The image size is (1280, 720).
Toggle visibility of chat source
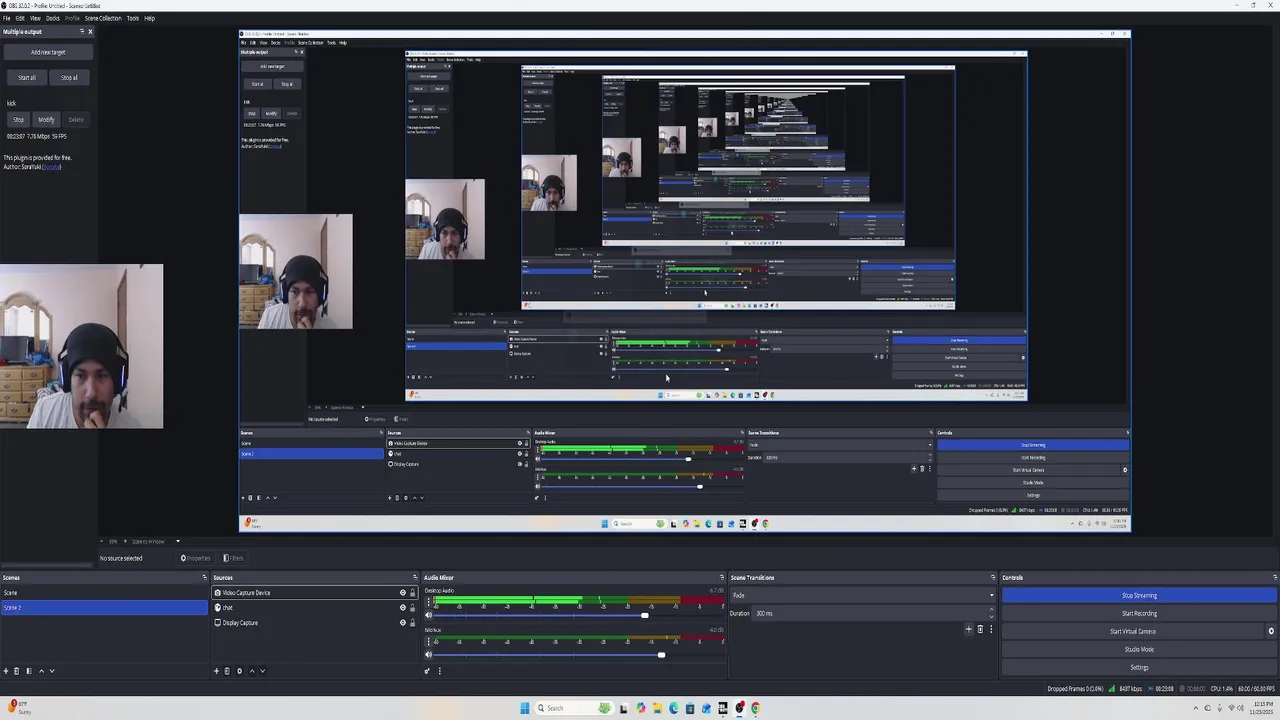(403, 608)
